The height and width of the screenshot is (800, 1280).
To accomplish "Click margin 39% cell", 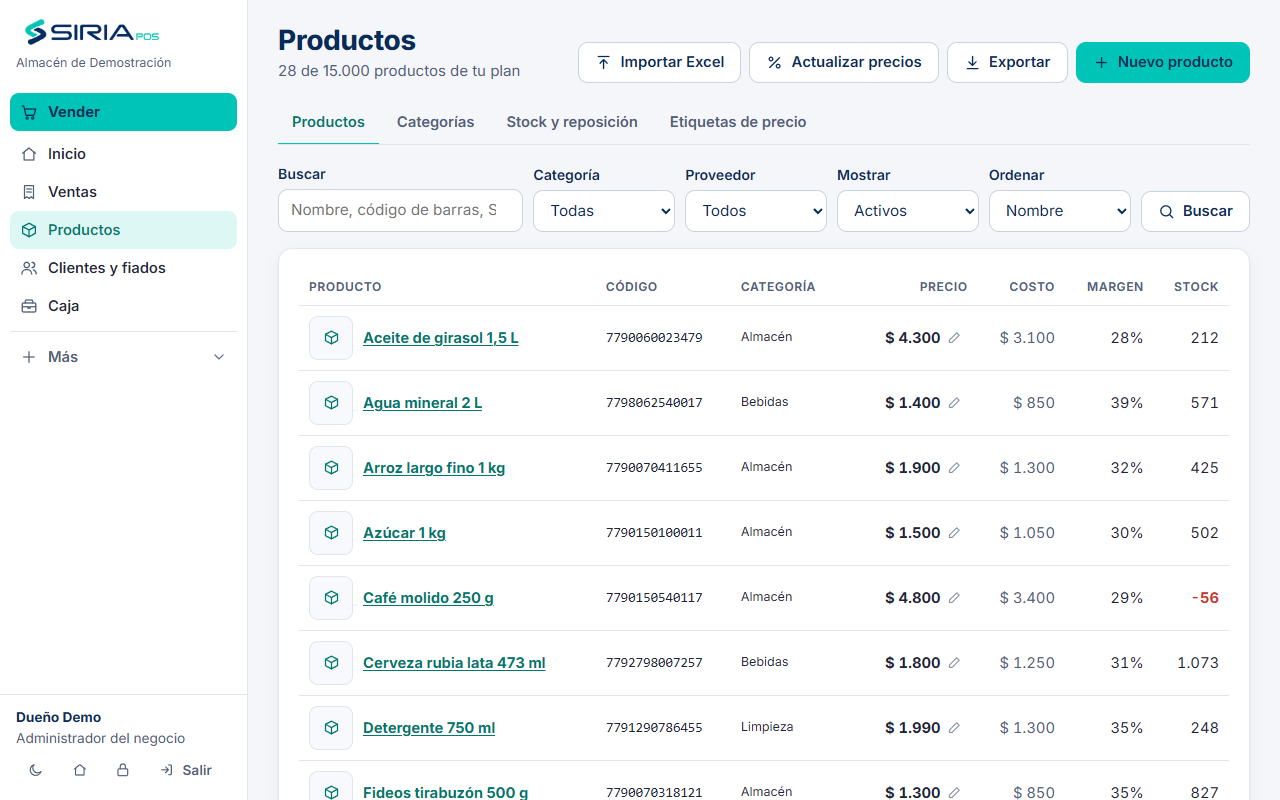I will click(x=1127, y=403).
